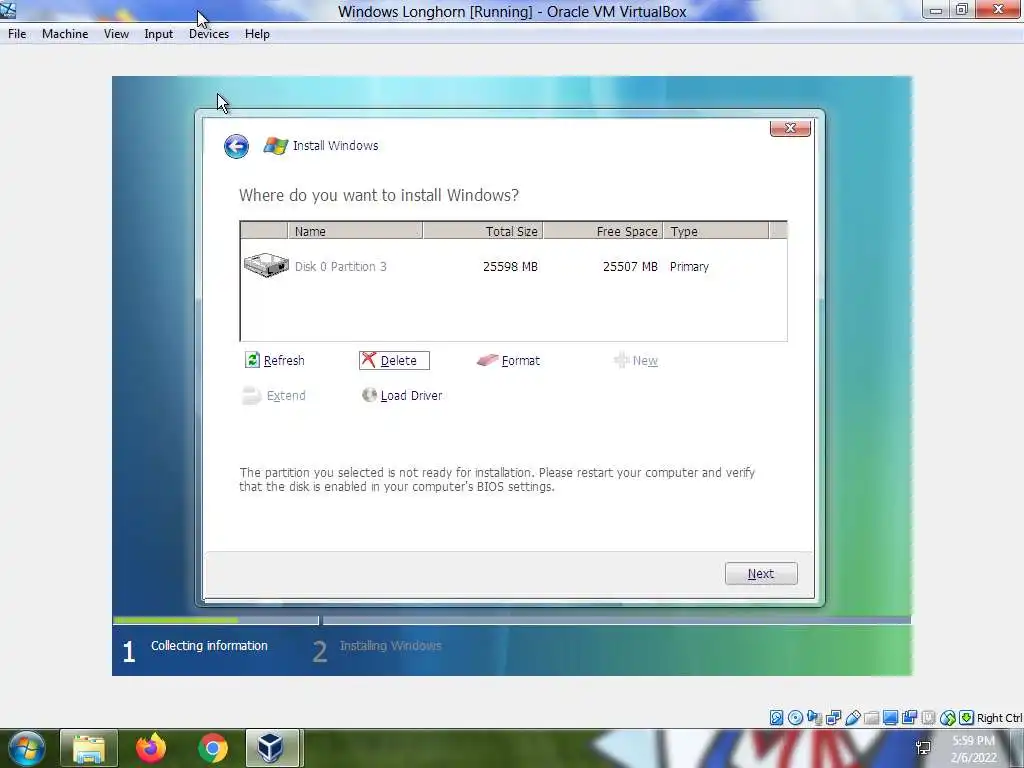The height and width of the screenshot is (768, 1024).
Task: Click the VirtualBox audio status icon
Action: click(814, 718)
